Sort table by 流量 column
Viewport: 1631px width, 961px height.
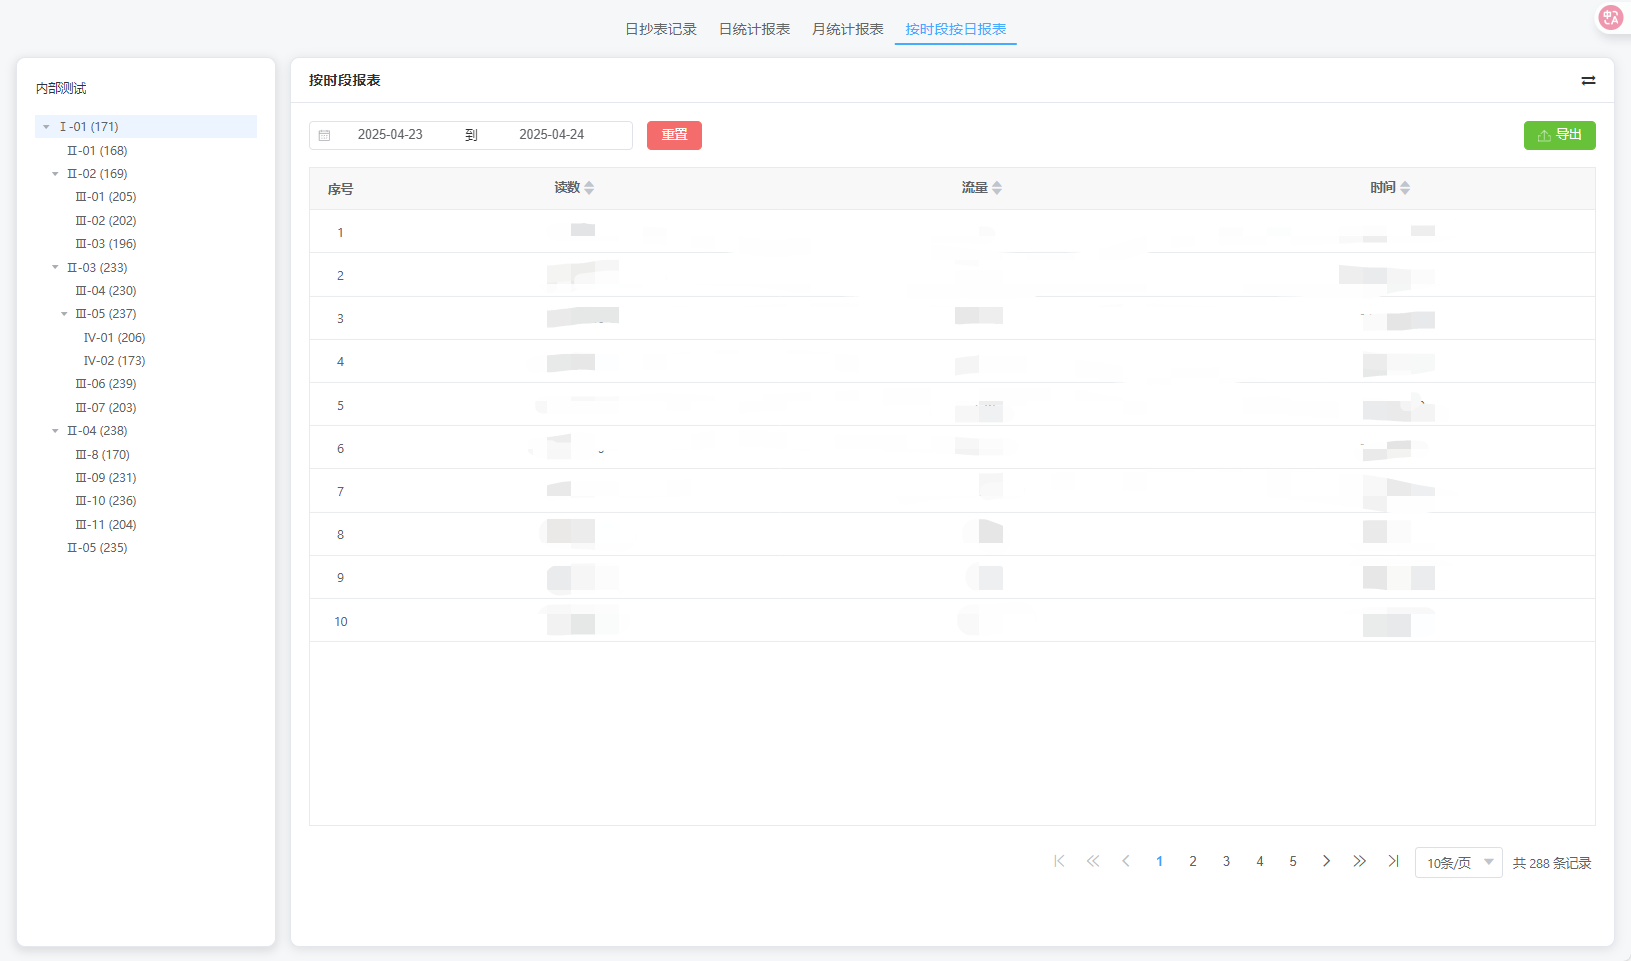[x=997, y=188]
